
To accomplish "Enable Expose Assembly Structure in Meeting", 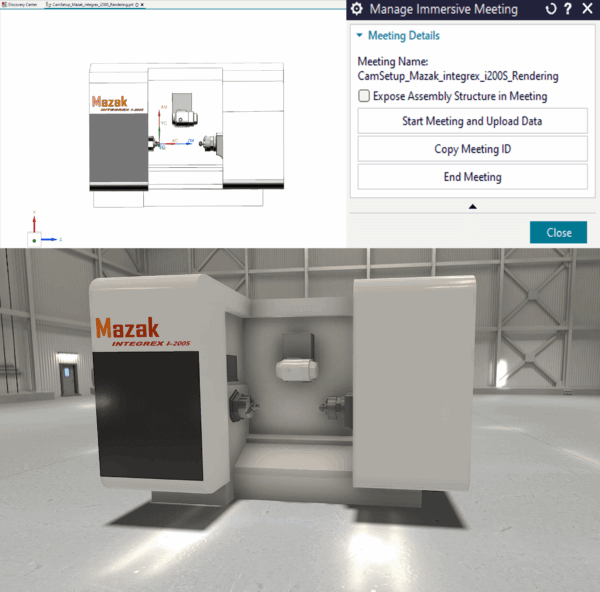I will pyautogui.click(x=364, y=96).
